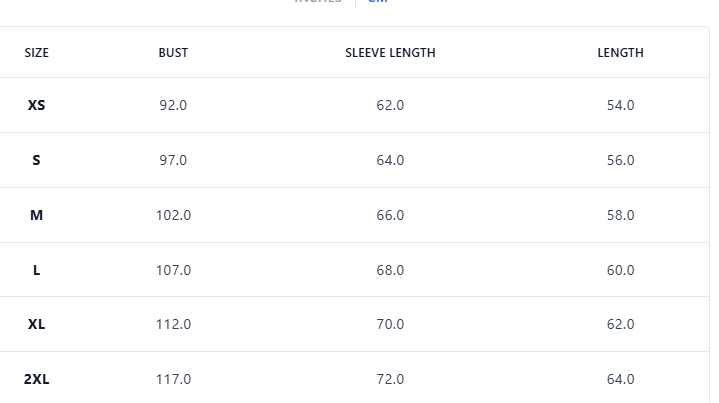Click the S sleeve length value 64.0
The width and height of the screenshot is (719, 403).
(x=390, y=160)
